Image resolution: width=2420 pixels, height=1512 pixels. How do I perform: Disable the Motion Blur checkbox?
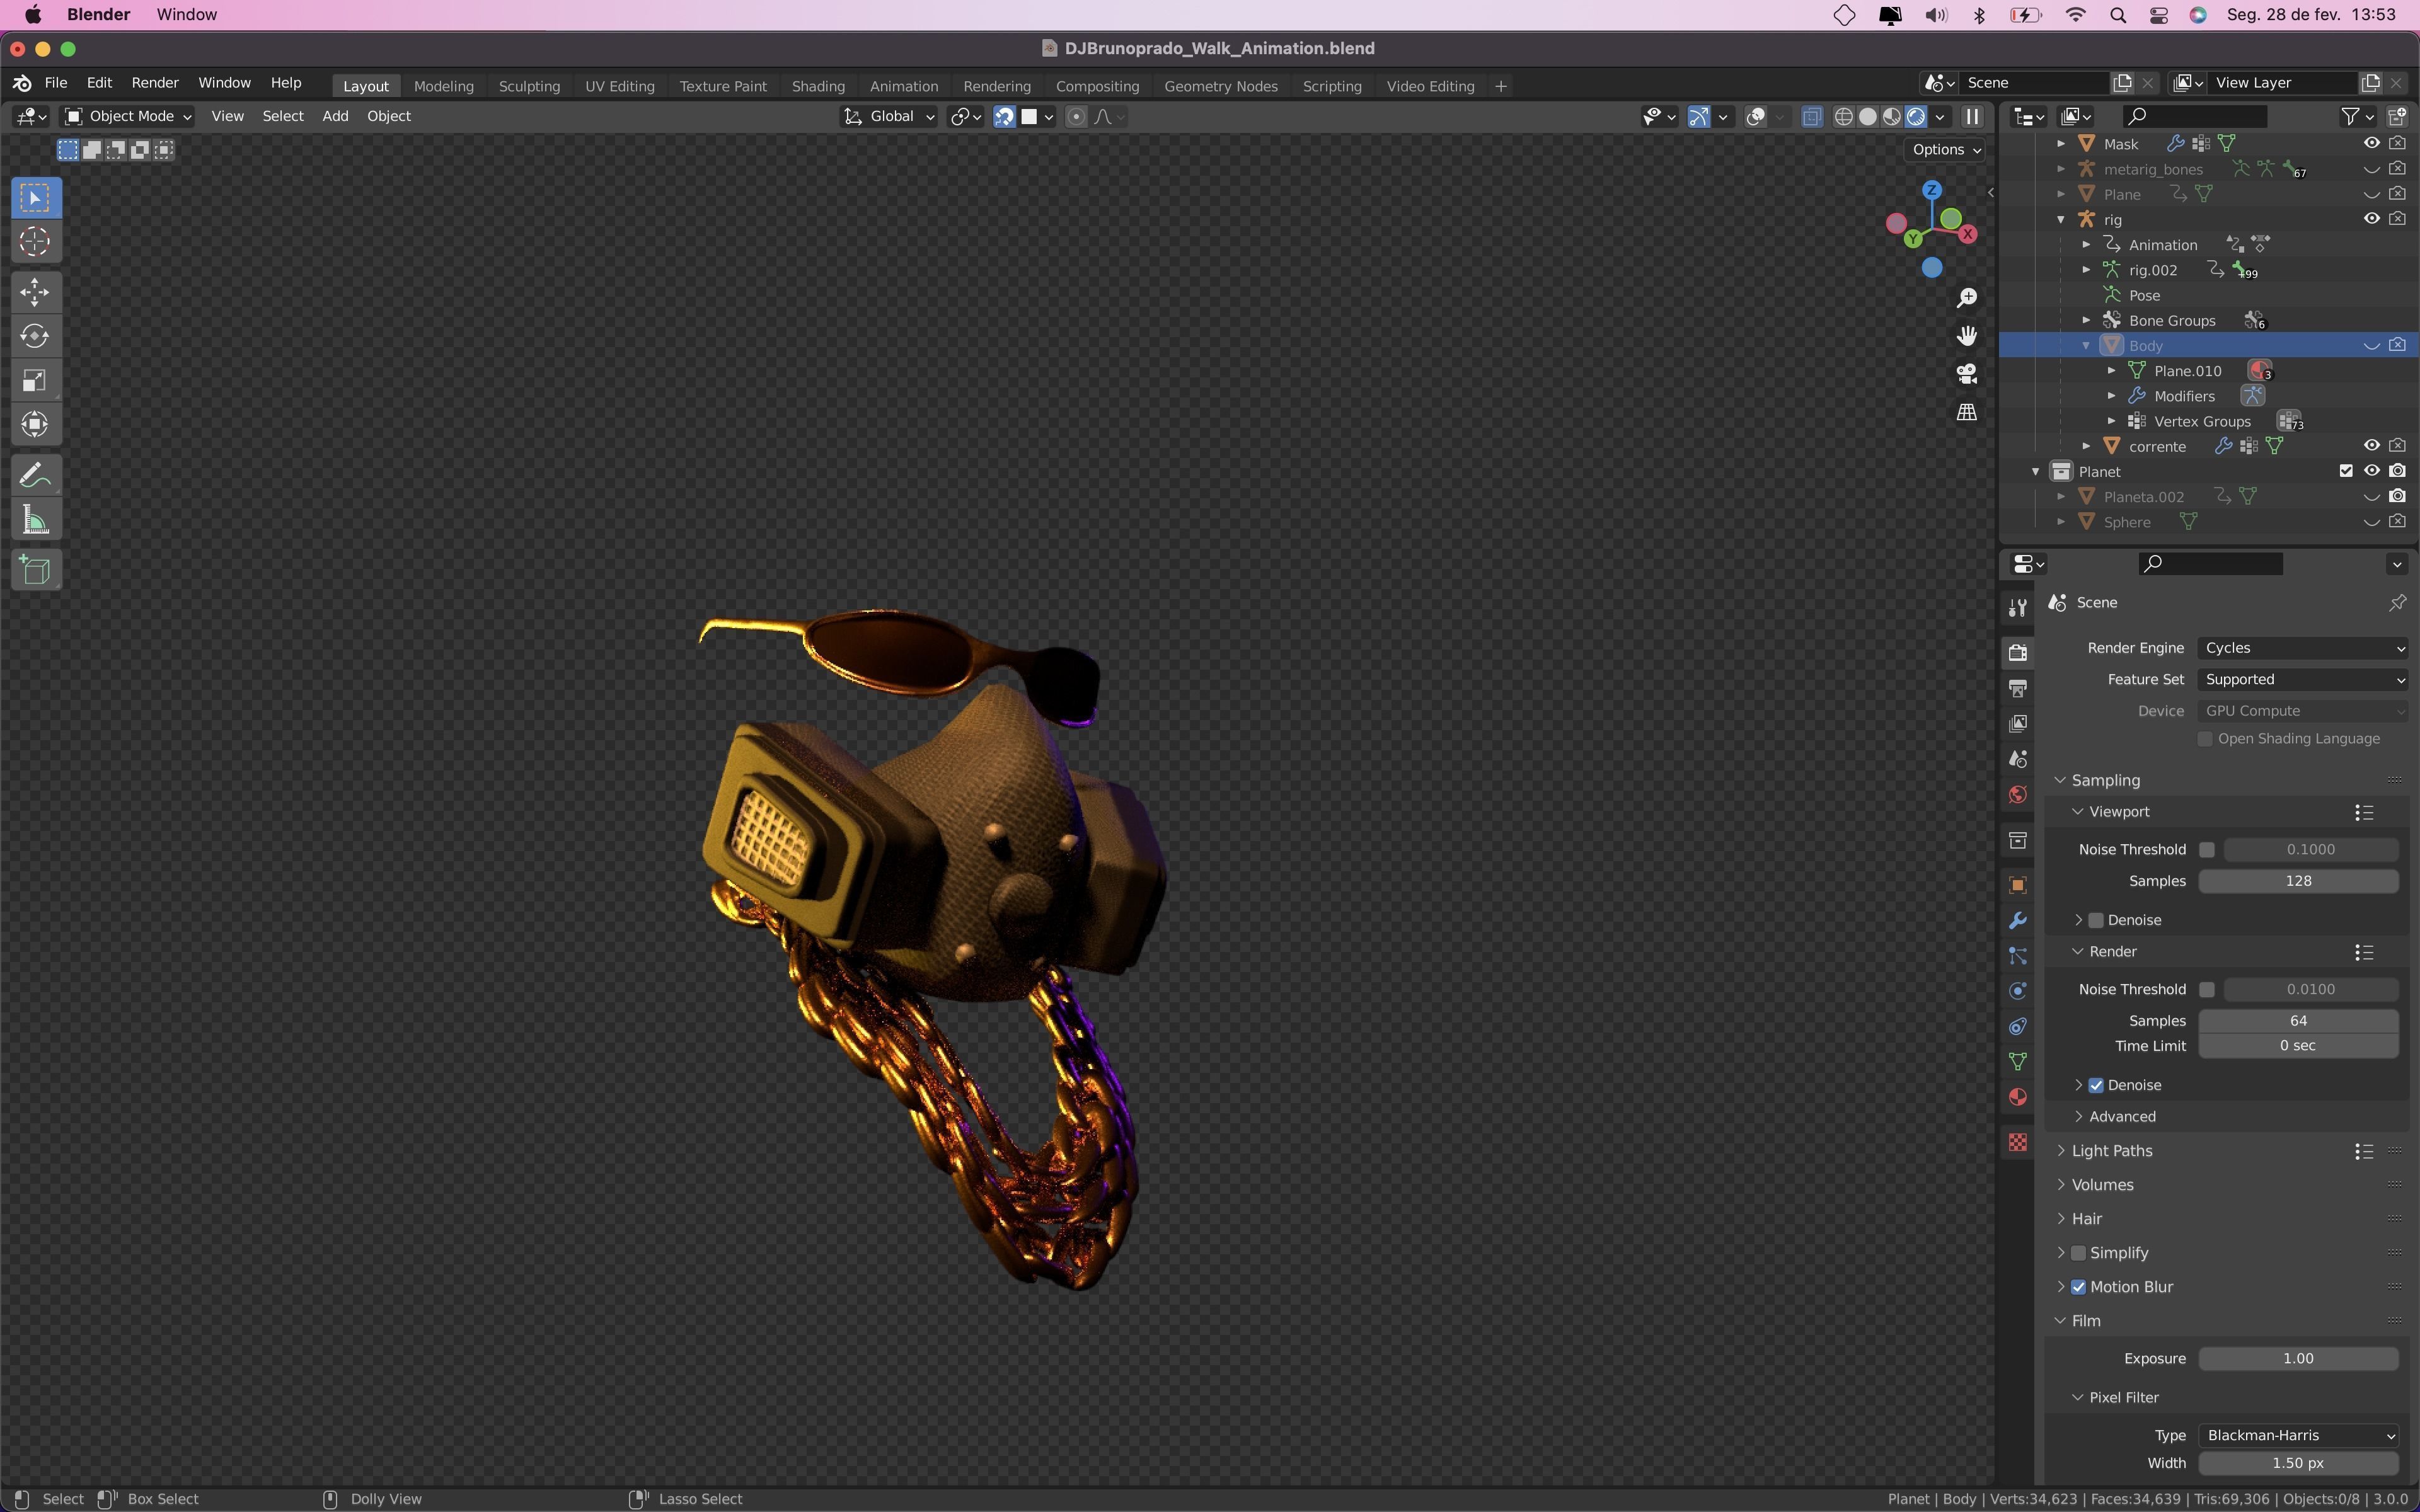(x=2078, y=1287)
